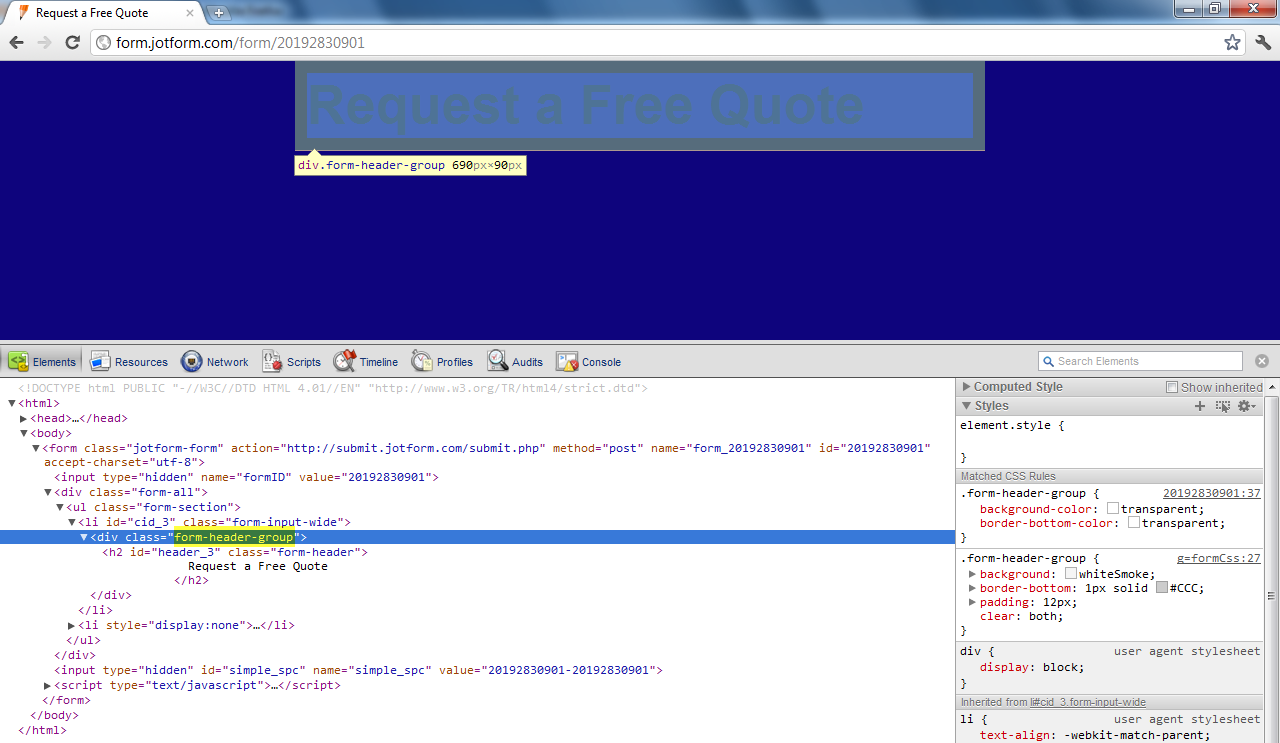Click the #CCC border-bottom swatch
Viewport: 1280px width, 743px height.
pyautogui.click(x=1162, y=588)
